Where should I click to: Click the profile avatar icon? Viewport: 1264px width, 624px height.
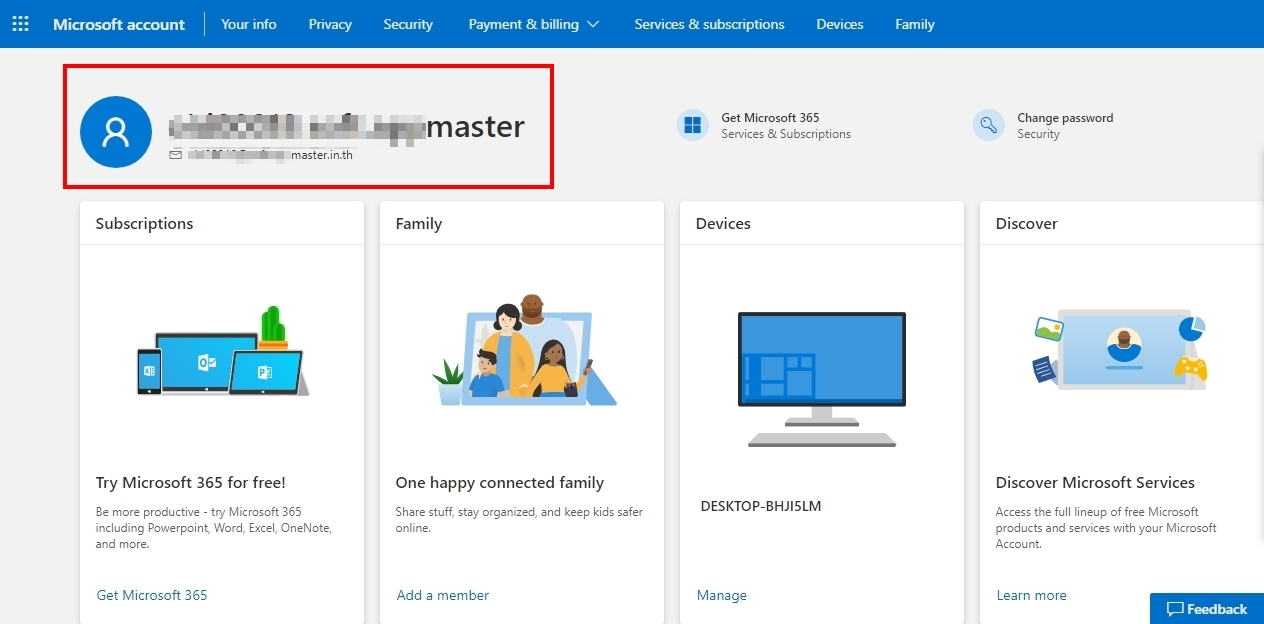coord(116,132)
